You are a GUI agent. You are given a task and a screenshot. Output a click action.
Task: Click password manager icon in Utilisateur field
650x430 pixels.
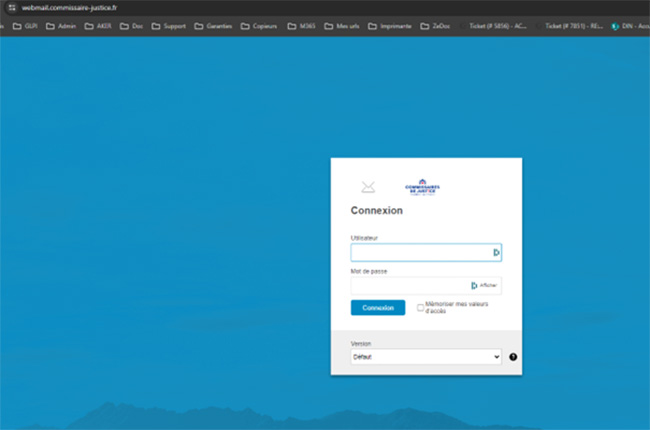click(495, 253)
